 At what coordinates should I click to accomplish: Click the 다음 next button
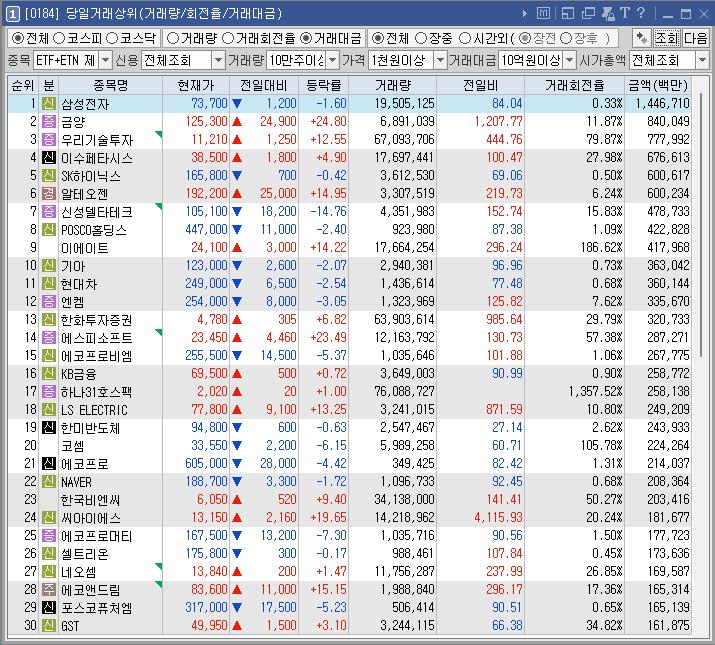(x=695, y=38)
